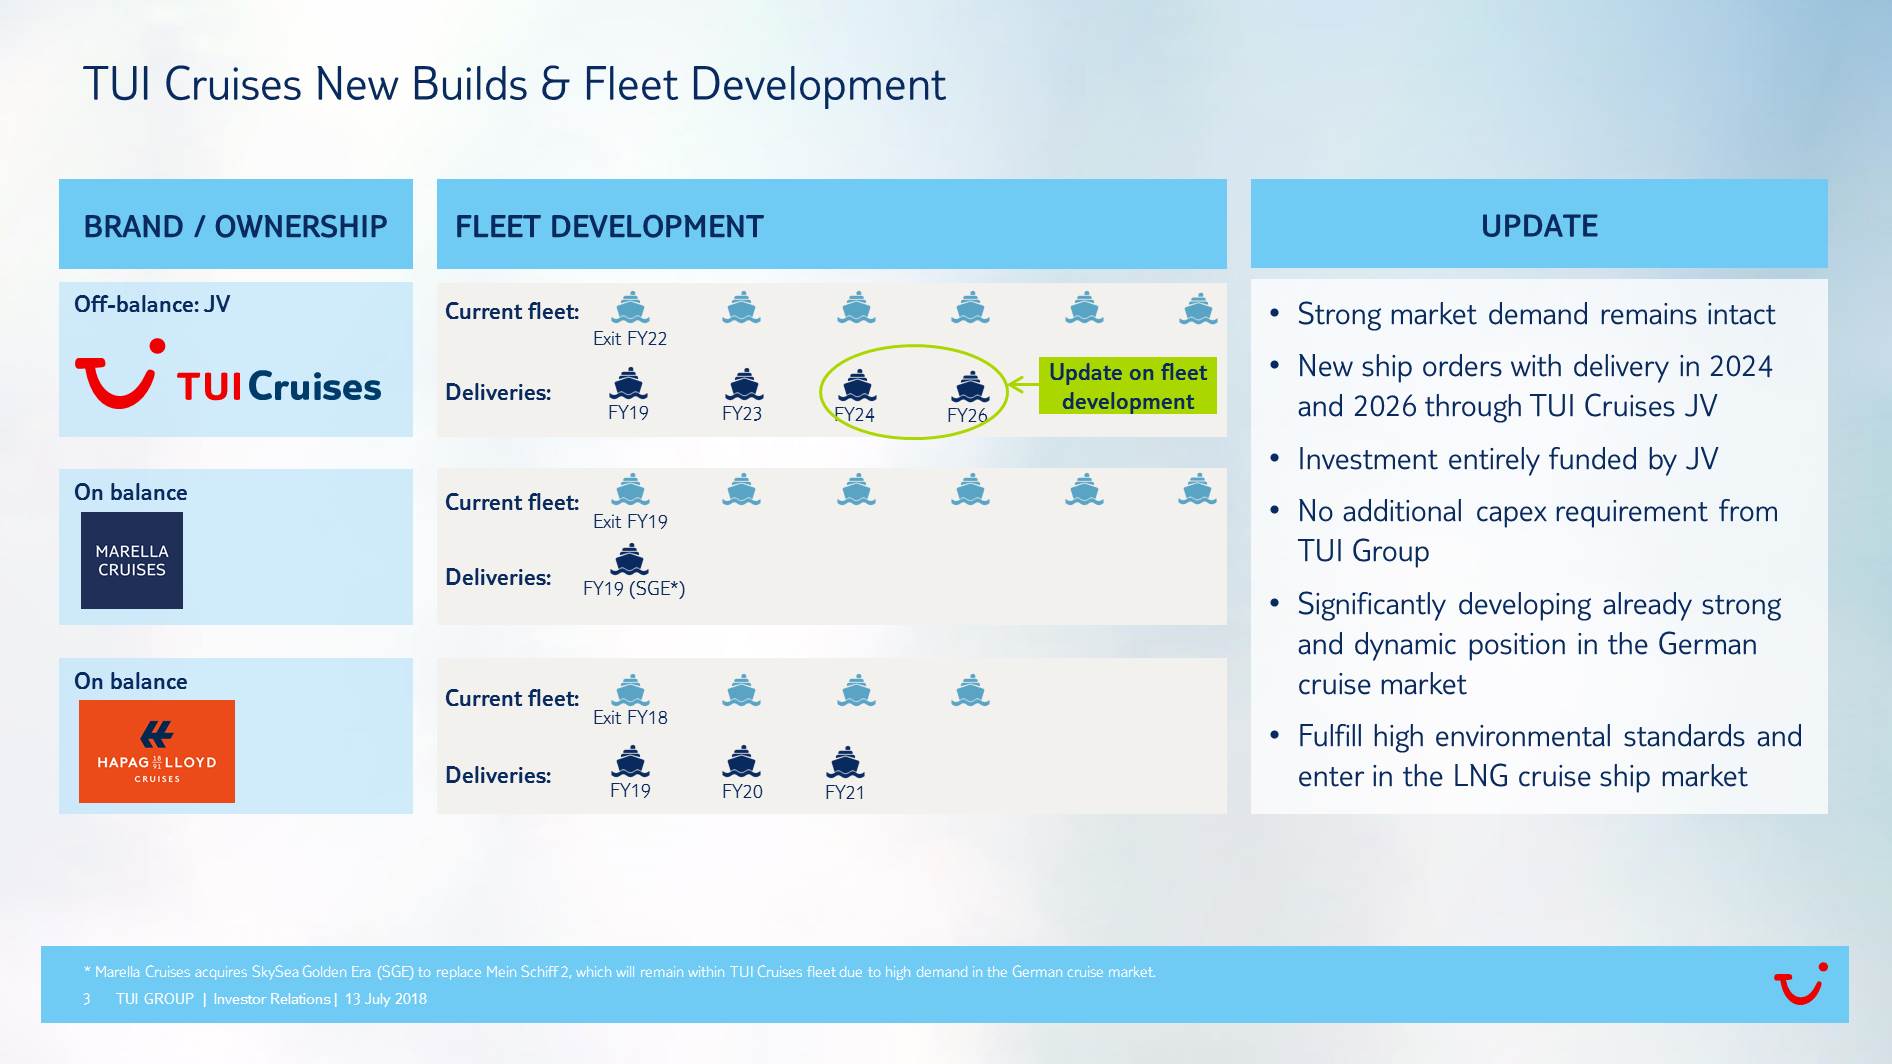The width and height of the screenshot is (1892, 1064).
Task: Click the FLEET DEVELOPMENT column header
Action: point(832,224)
